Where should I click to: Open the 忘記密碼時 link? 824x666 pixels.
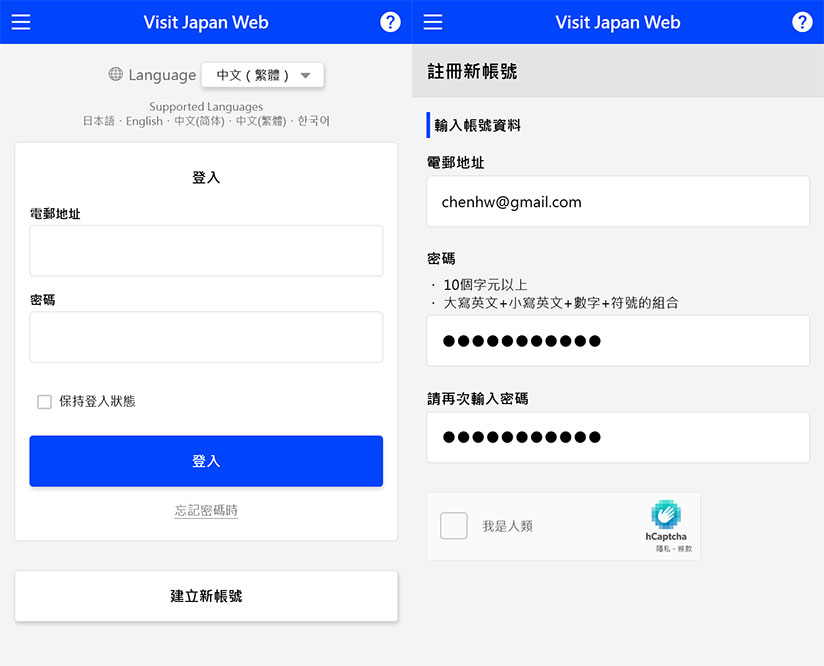click(206, 510)
